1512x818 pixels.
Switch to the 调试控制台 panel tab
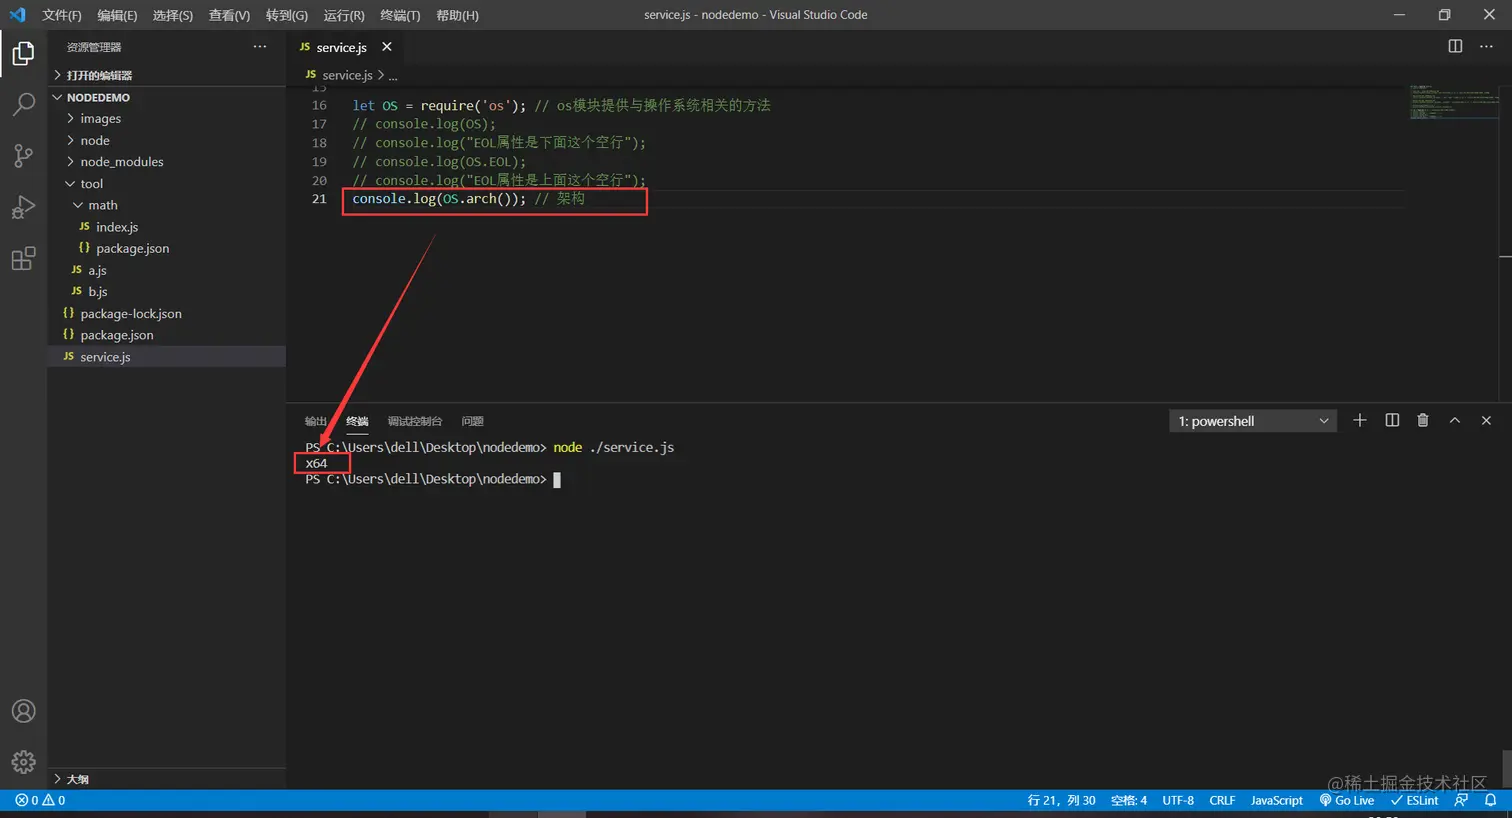point(415,421)
